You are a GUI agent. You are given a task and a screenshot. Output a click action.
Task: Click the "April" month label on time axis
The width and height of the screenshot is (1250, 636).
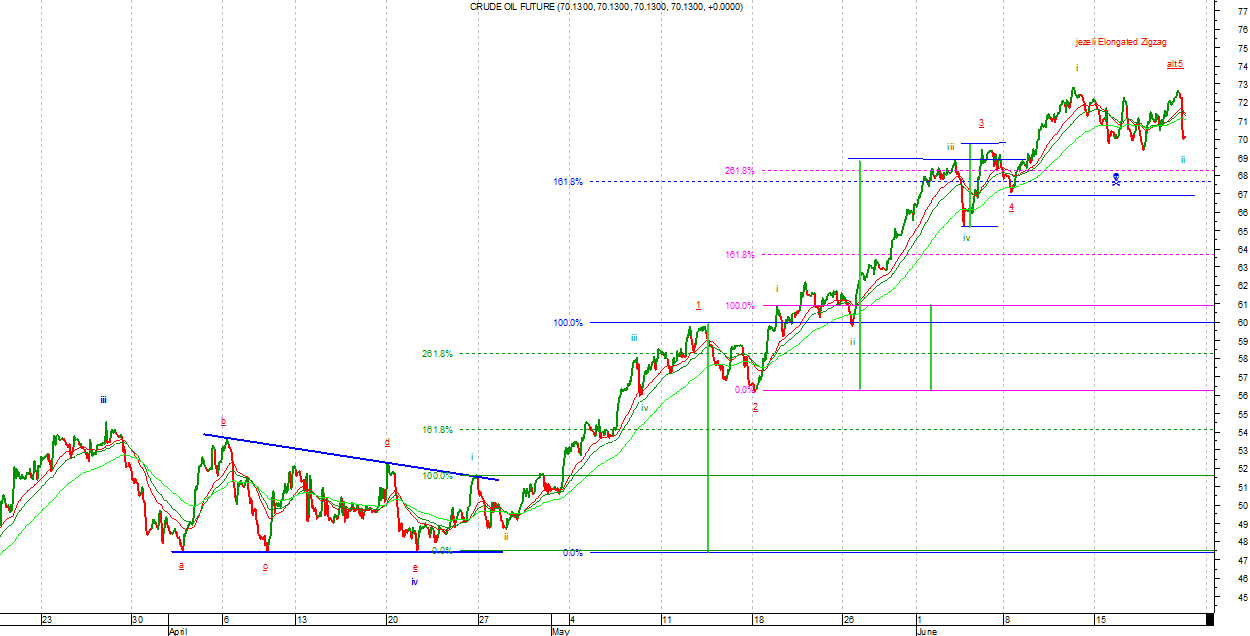pyautogui.click(x=178, y=632)
